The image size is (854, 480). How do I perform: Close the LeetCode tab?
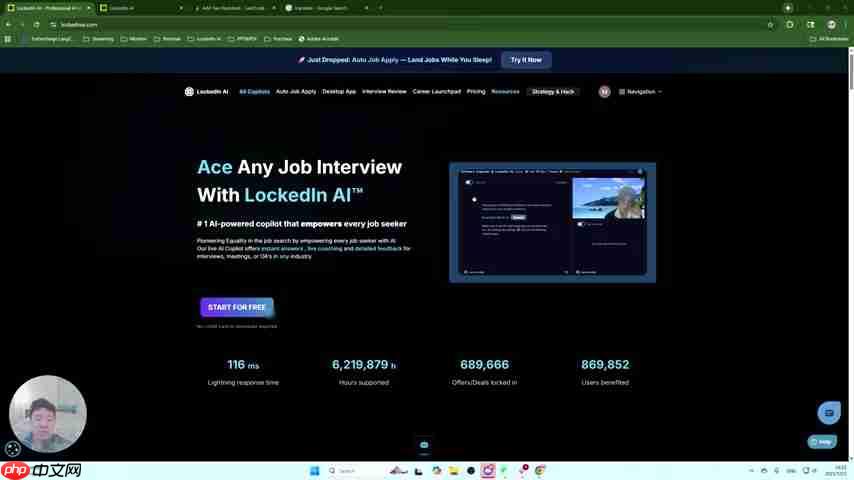pyautogui.click(x=273, y=8)
